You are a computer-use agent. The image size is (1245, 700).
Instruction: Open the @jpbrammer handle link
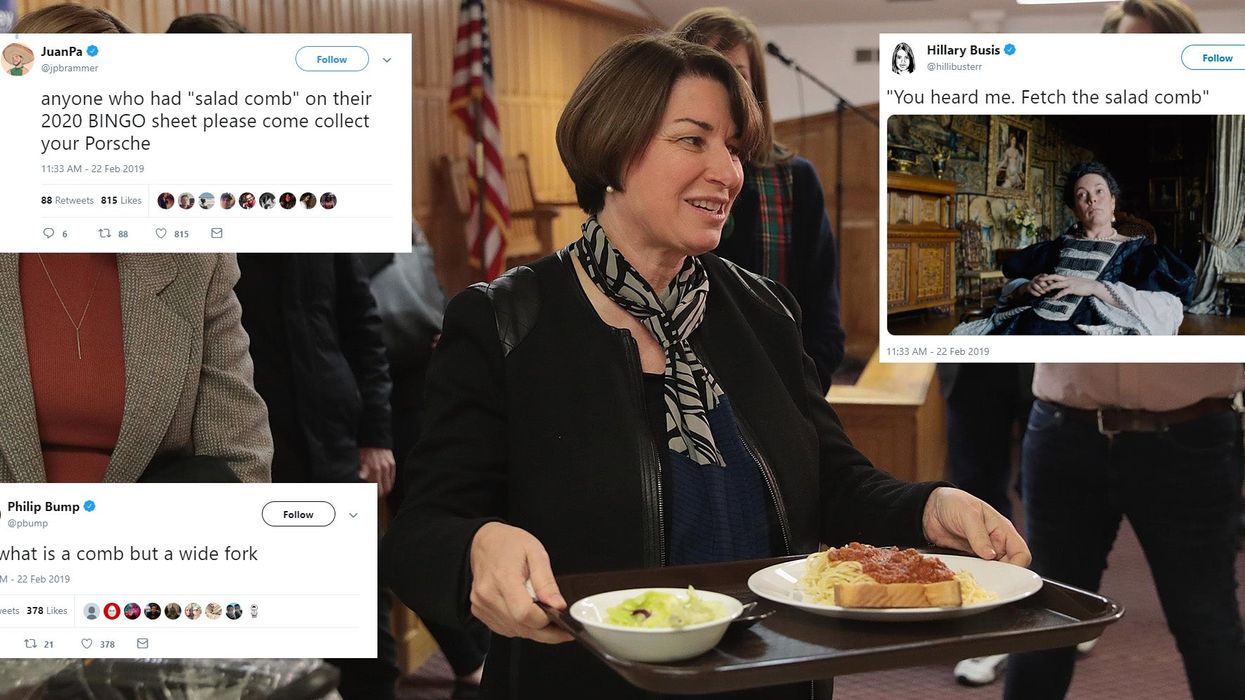pyautogui.click(x=69, y=68)
